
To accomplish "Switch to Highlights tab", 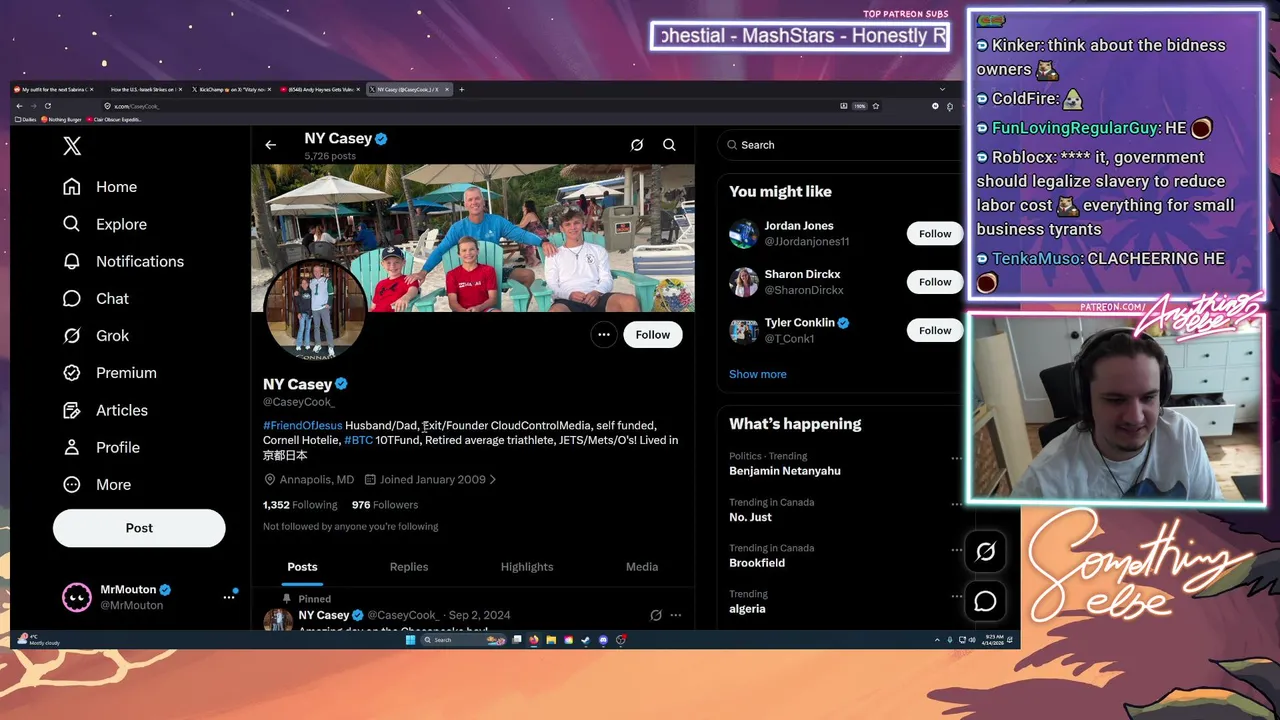I will tap(527, 567).
